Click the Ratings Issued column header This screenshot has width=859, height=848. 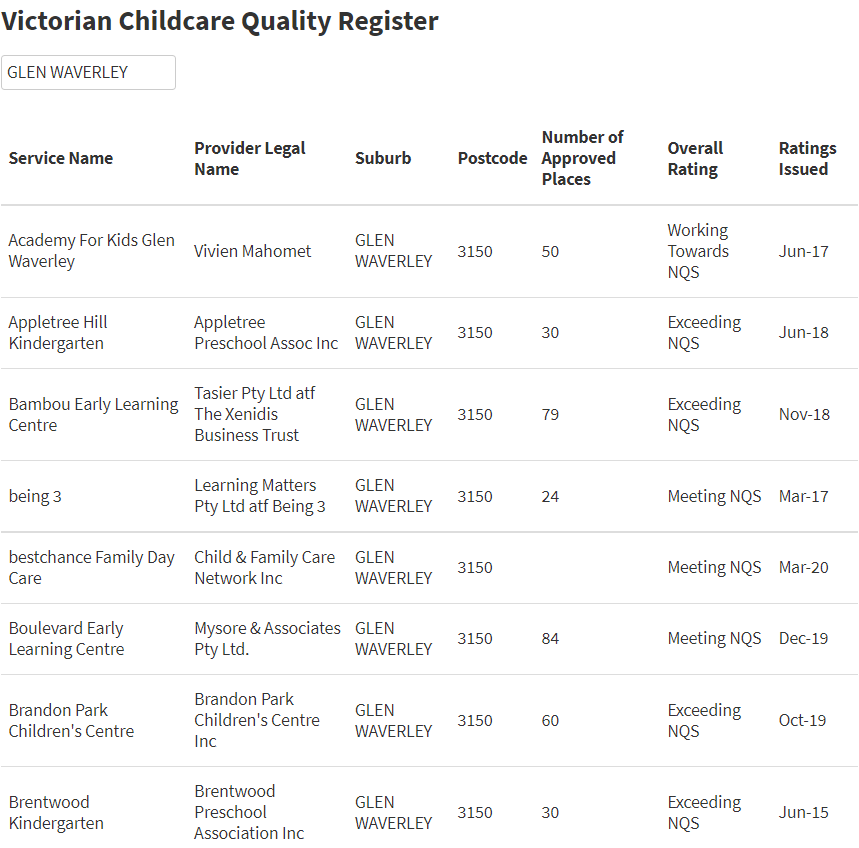tap(808, 158)
